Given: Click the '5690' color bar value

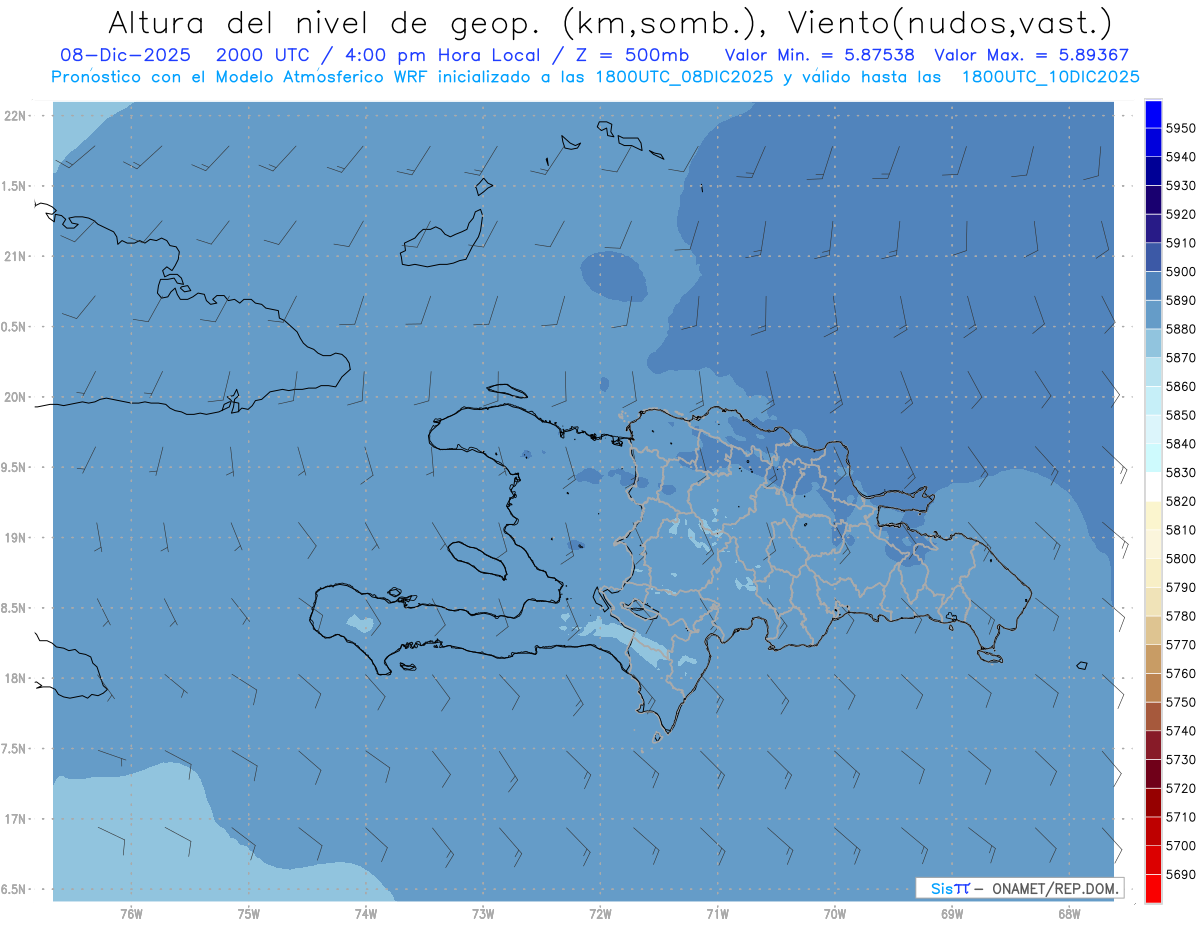Looking at the screenshot, I should coord(1180,874).
